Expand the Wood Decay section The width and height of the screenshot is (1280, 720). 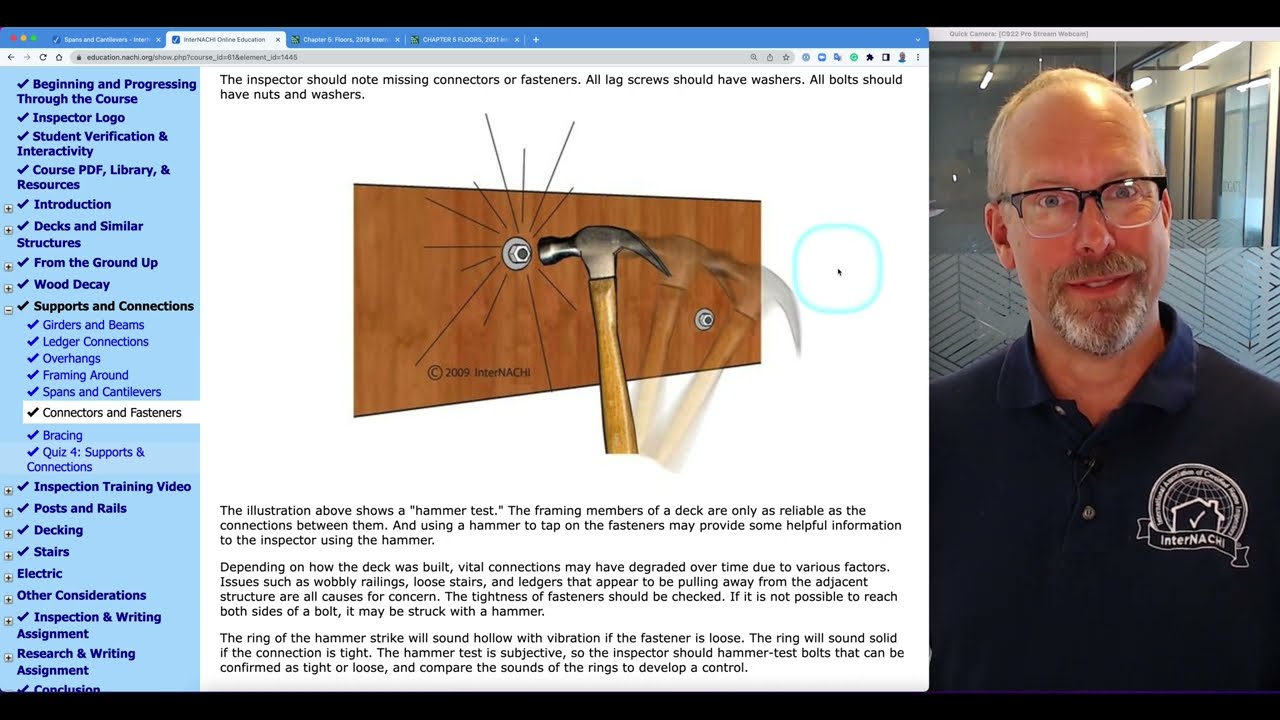click(x=9, y=288)
